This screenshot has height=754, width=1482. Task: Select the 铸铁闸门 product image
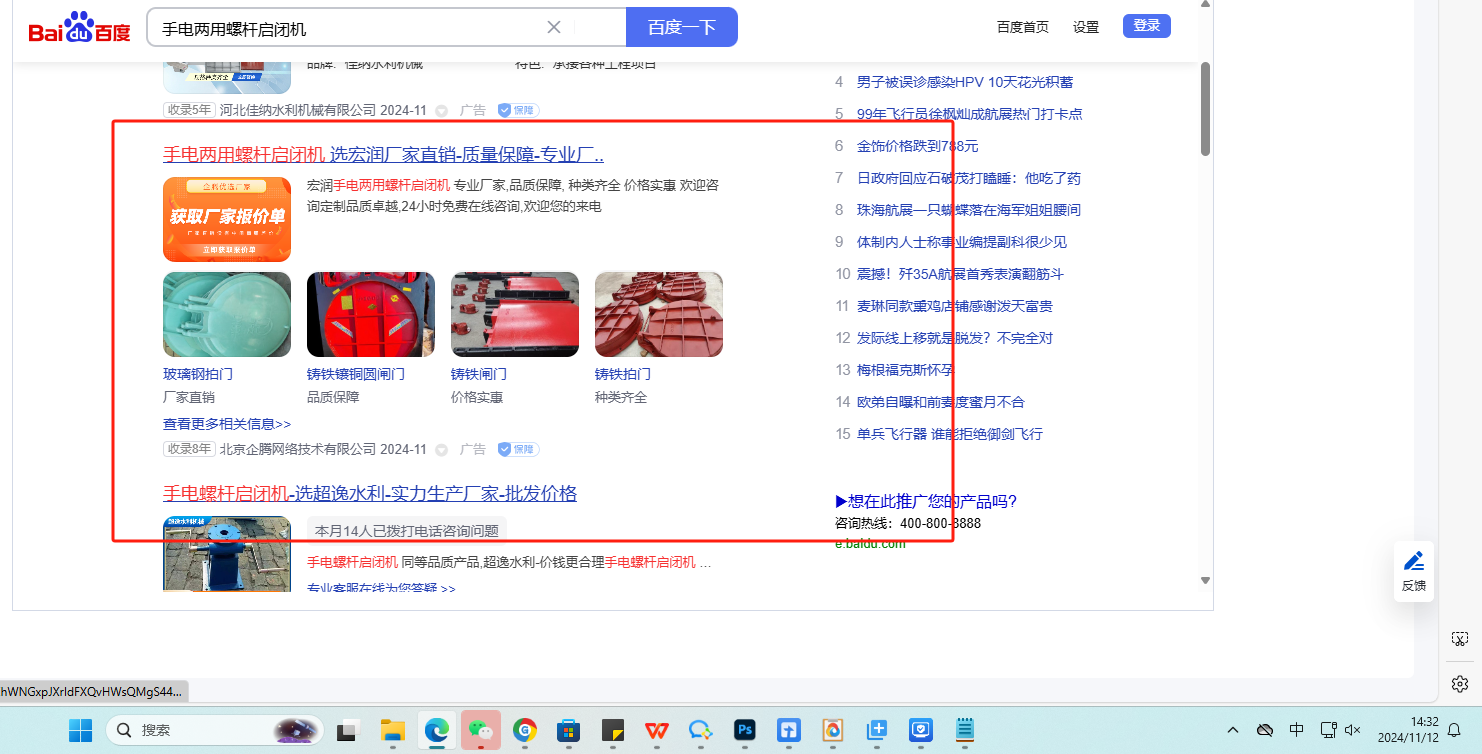point(515,315)
